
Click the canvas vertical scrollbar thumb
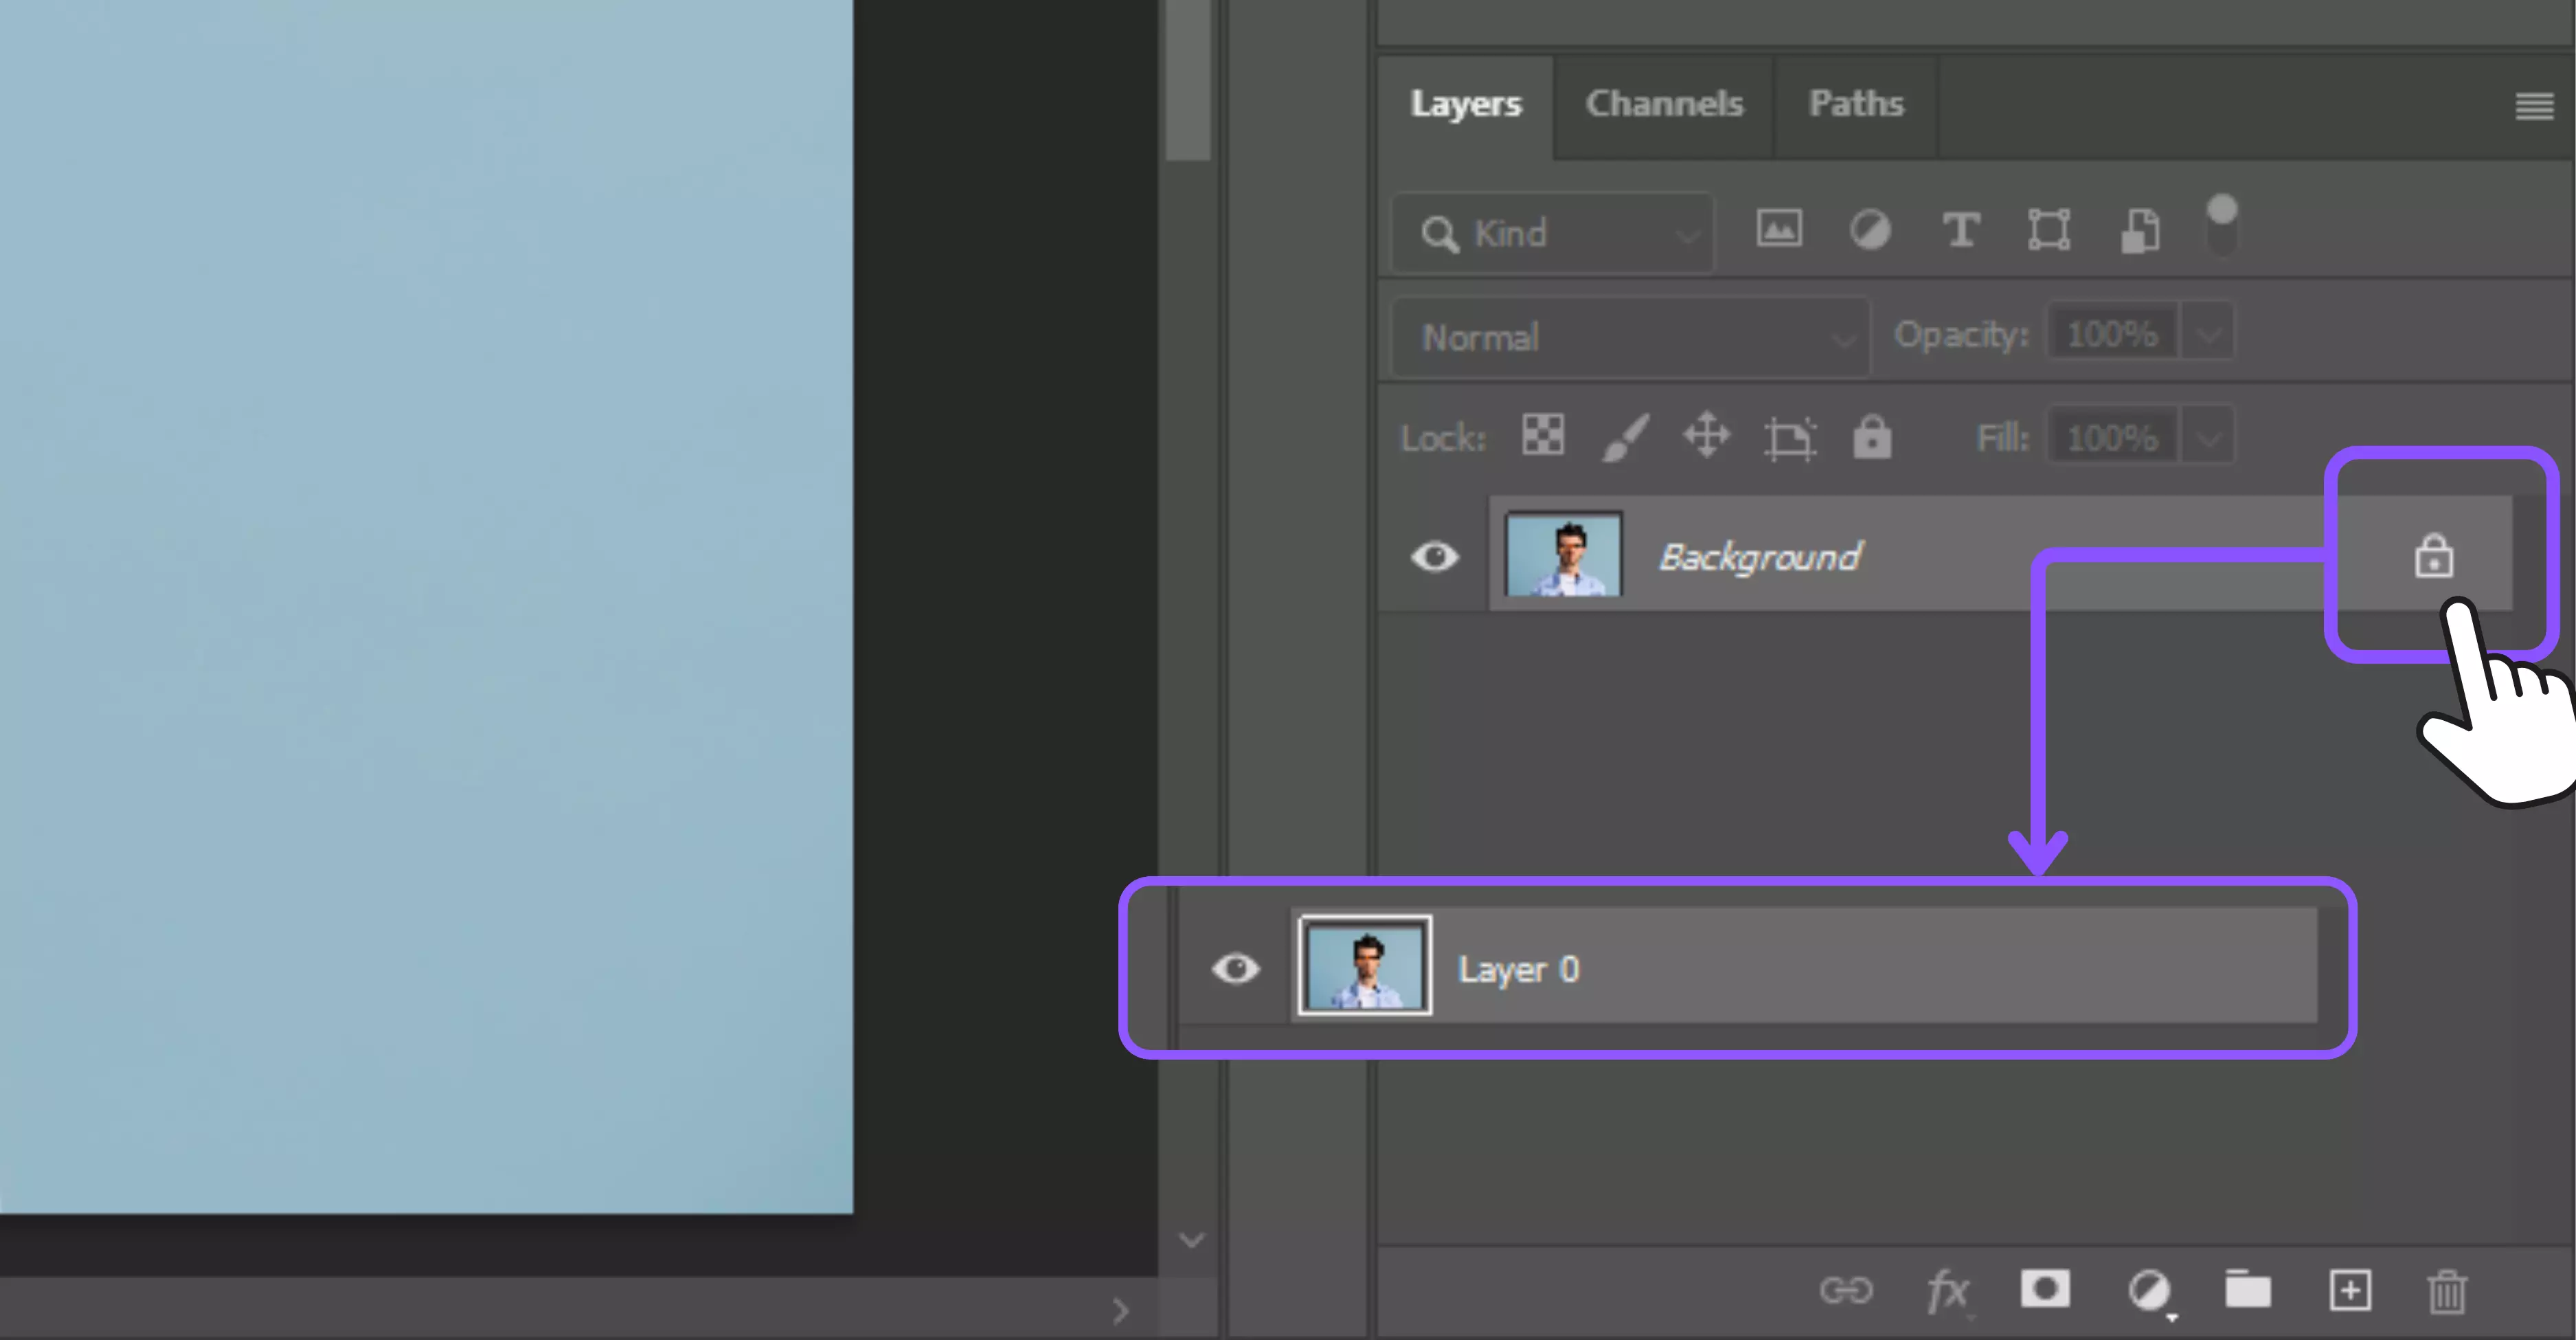[1188, 78]
